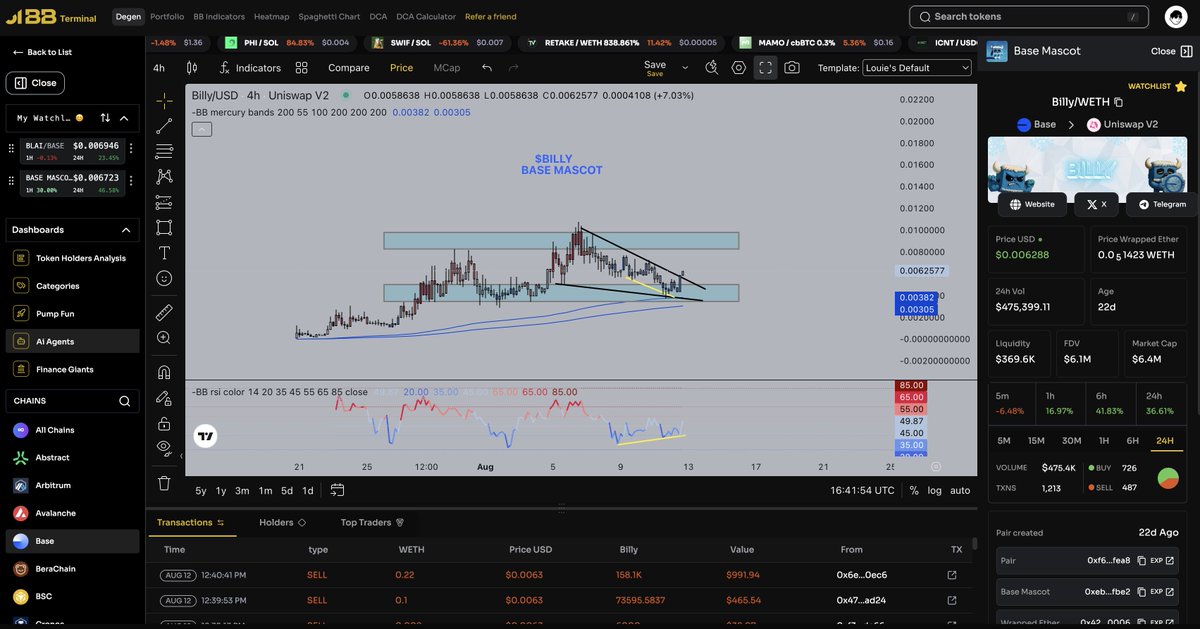This screenshot has height=629, width=1200.
Task: Select the zoom in tool
Action: [165, 338]
